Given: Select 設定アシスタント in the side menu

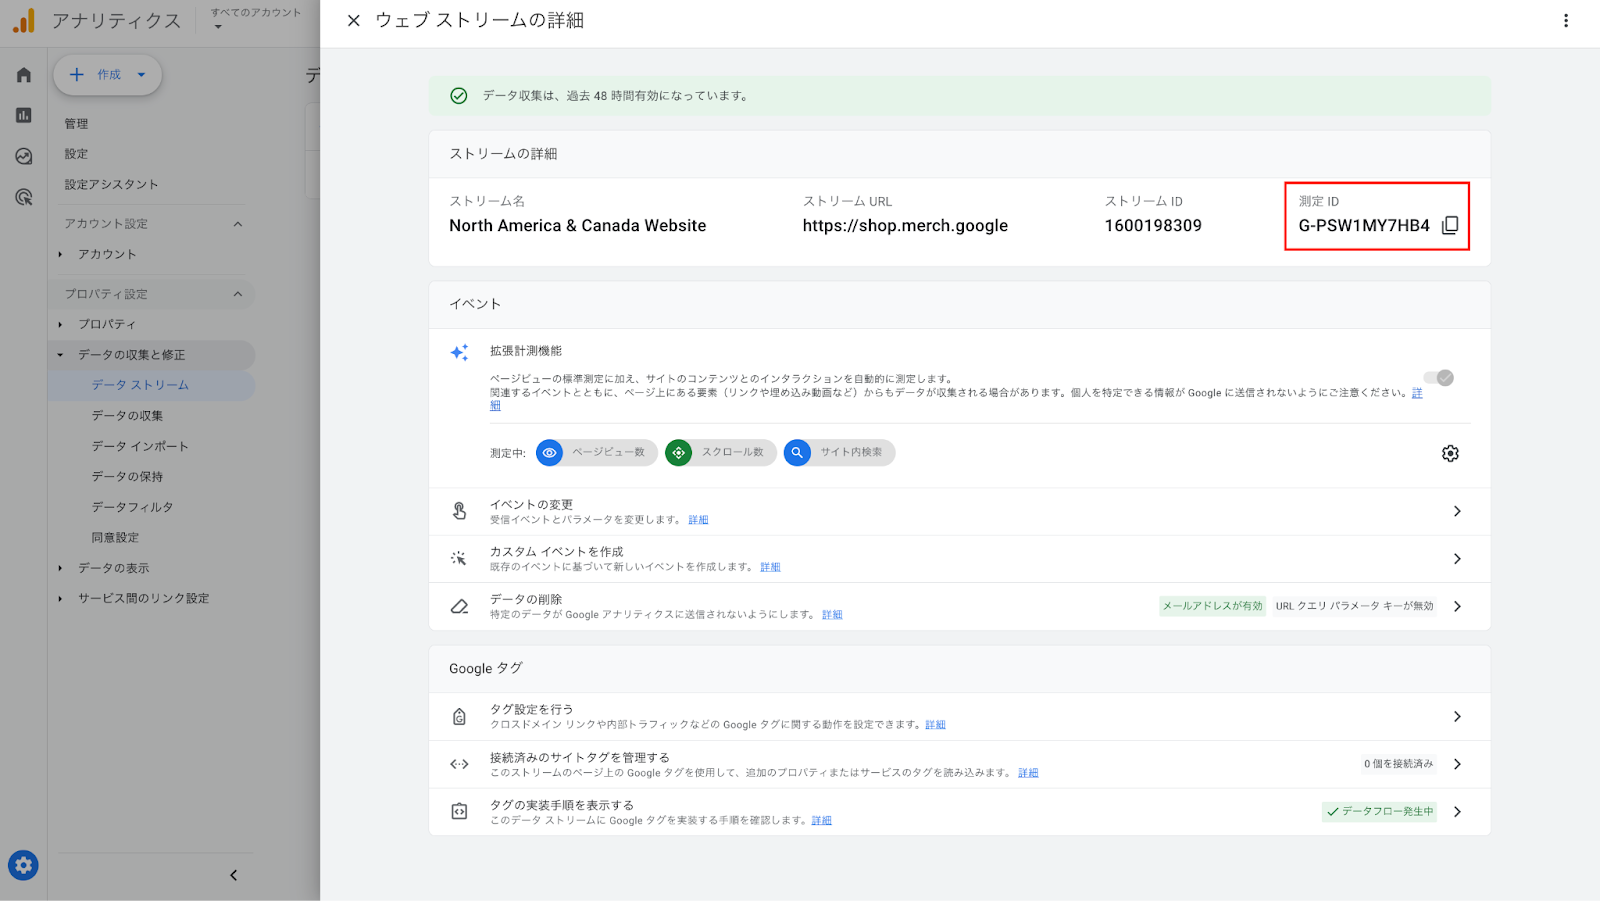Looking at the screenshot, I should pyautogui.click(x=111, y=184).
